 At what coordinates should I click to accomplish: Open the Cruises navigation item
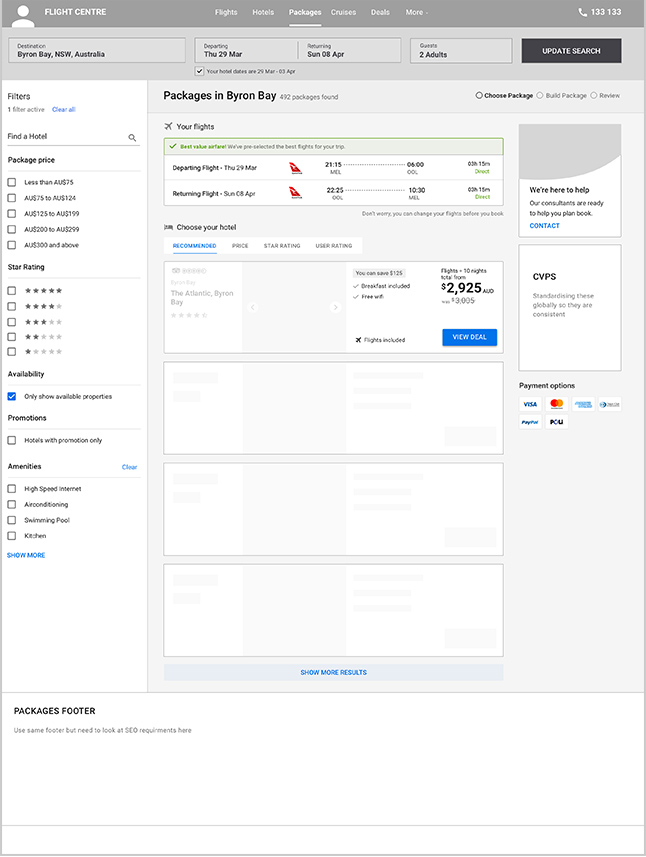pyautogui.click(x=343, y=12)
